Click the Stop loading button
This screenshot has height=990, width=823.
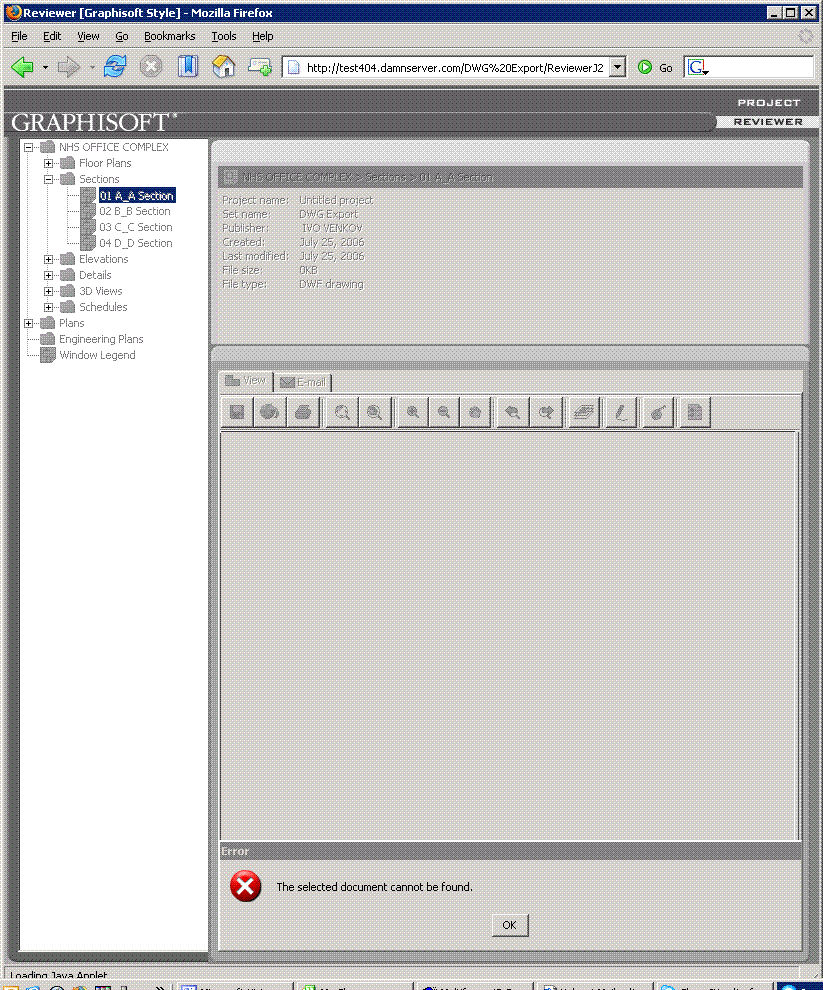[151, 66]
